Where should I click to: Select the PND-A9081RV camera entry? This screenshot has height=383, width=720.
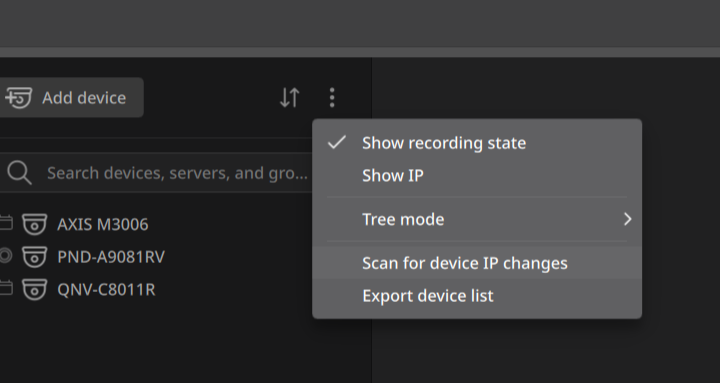(x=111, y=257)
